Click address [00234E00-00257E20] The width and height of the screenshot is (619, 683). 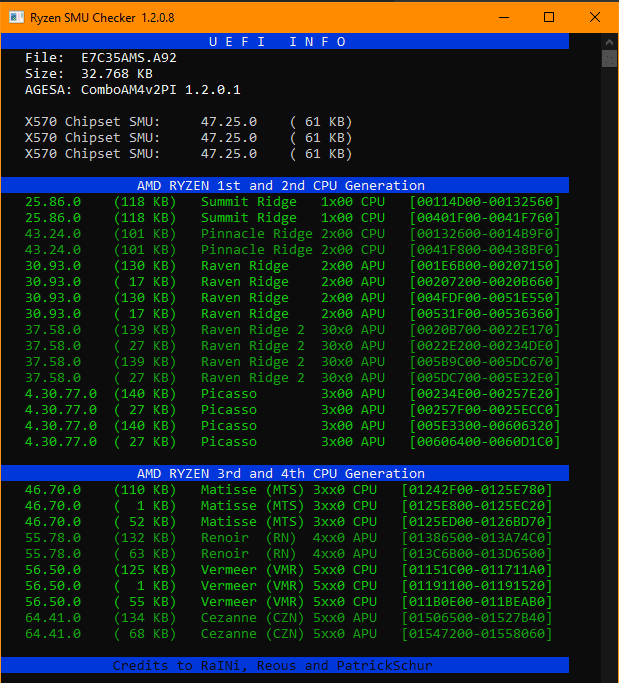click(x=484, y=394)
